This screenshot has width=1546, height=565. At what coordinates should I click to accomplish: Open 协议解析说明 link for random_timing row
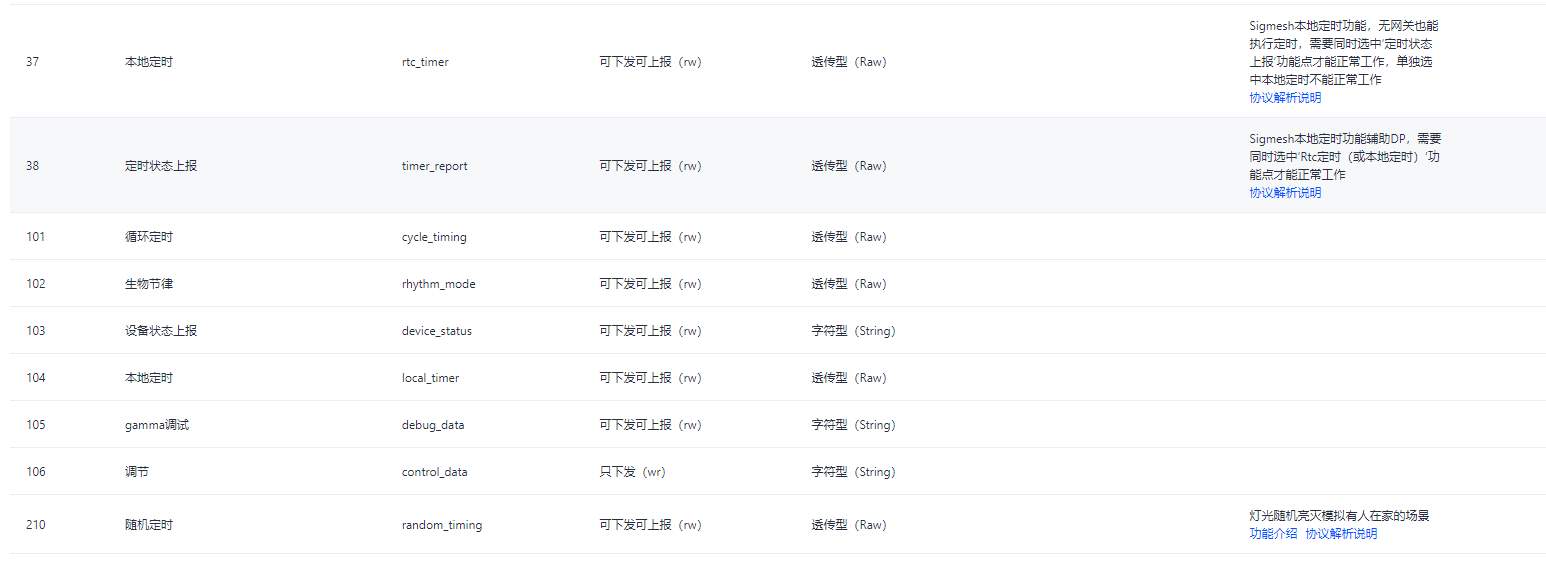(x=1341, y=534)
